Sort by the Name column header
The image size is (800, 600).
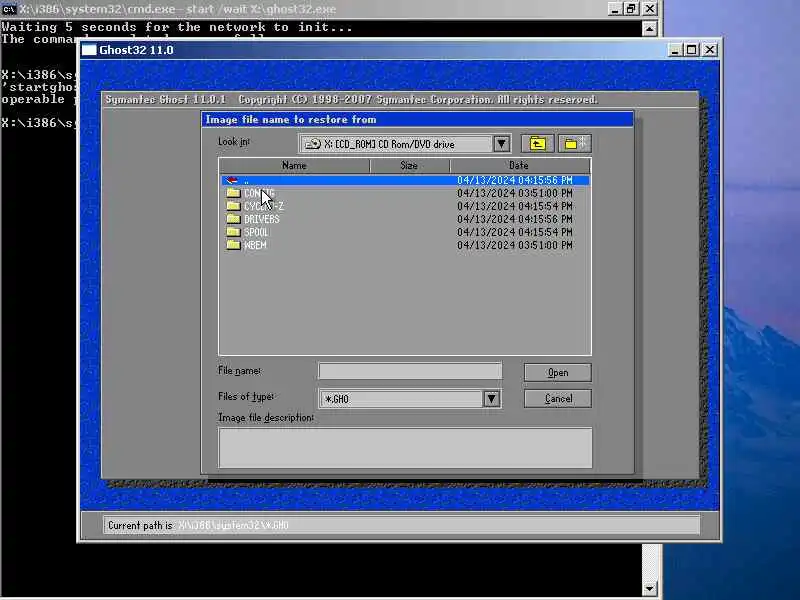tap(294, 165)
